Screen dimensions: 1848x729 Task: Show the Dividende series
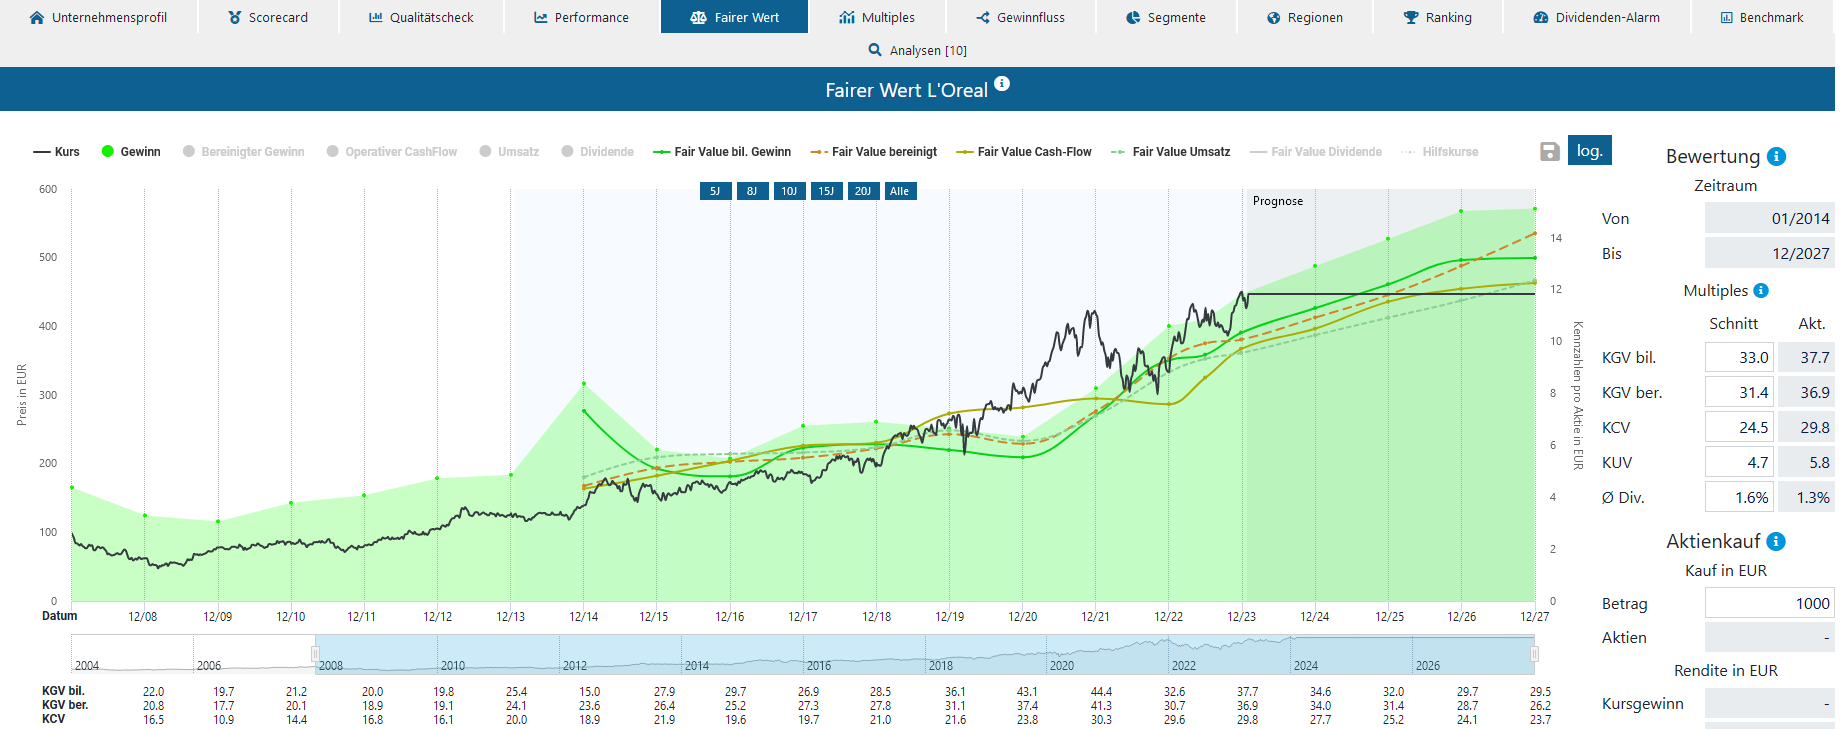(x=598, y=152)
